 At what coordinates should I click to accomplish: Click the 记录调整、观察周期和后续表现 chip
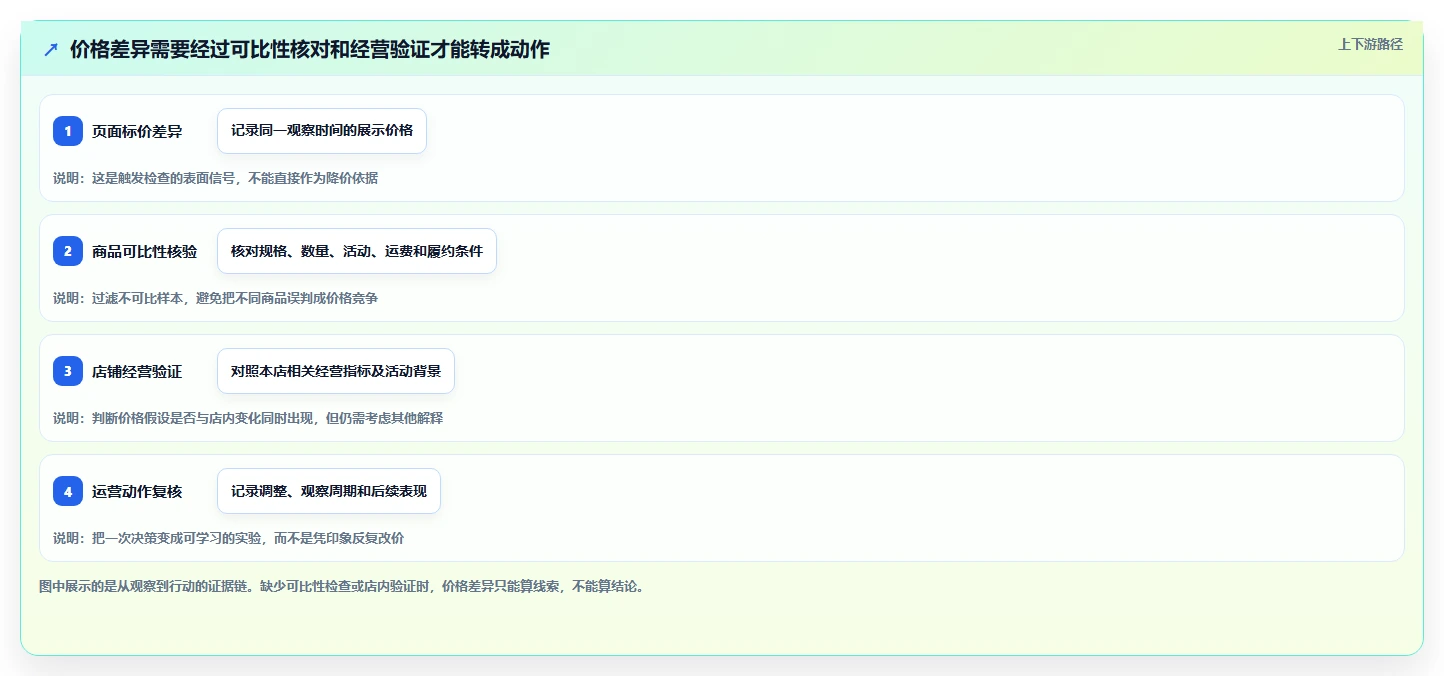[329, 491]
